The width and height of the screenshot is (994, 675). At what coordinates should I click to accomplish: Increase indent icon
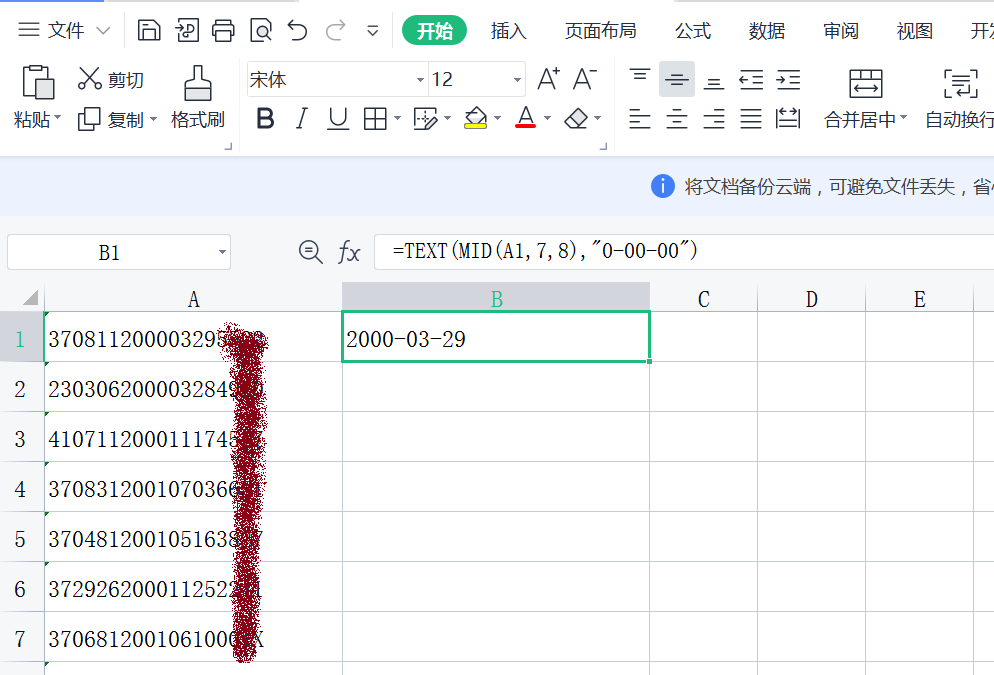pos(788,79)
